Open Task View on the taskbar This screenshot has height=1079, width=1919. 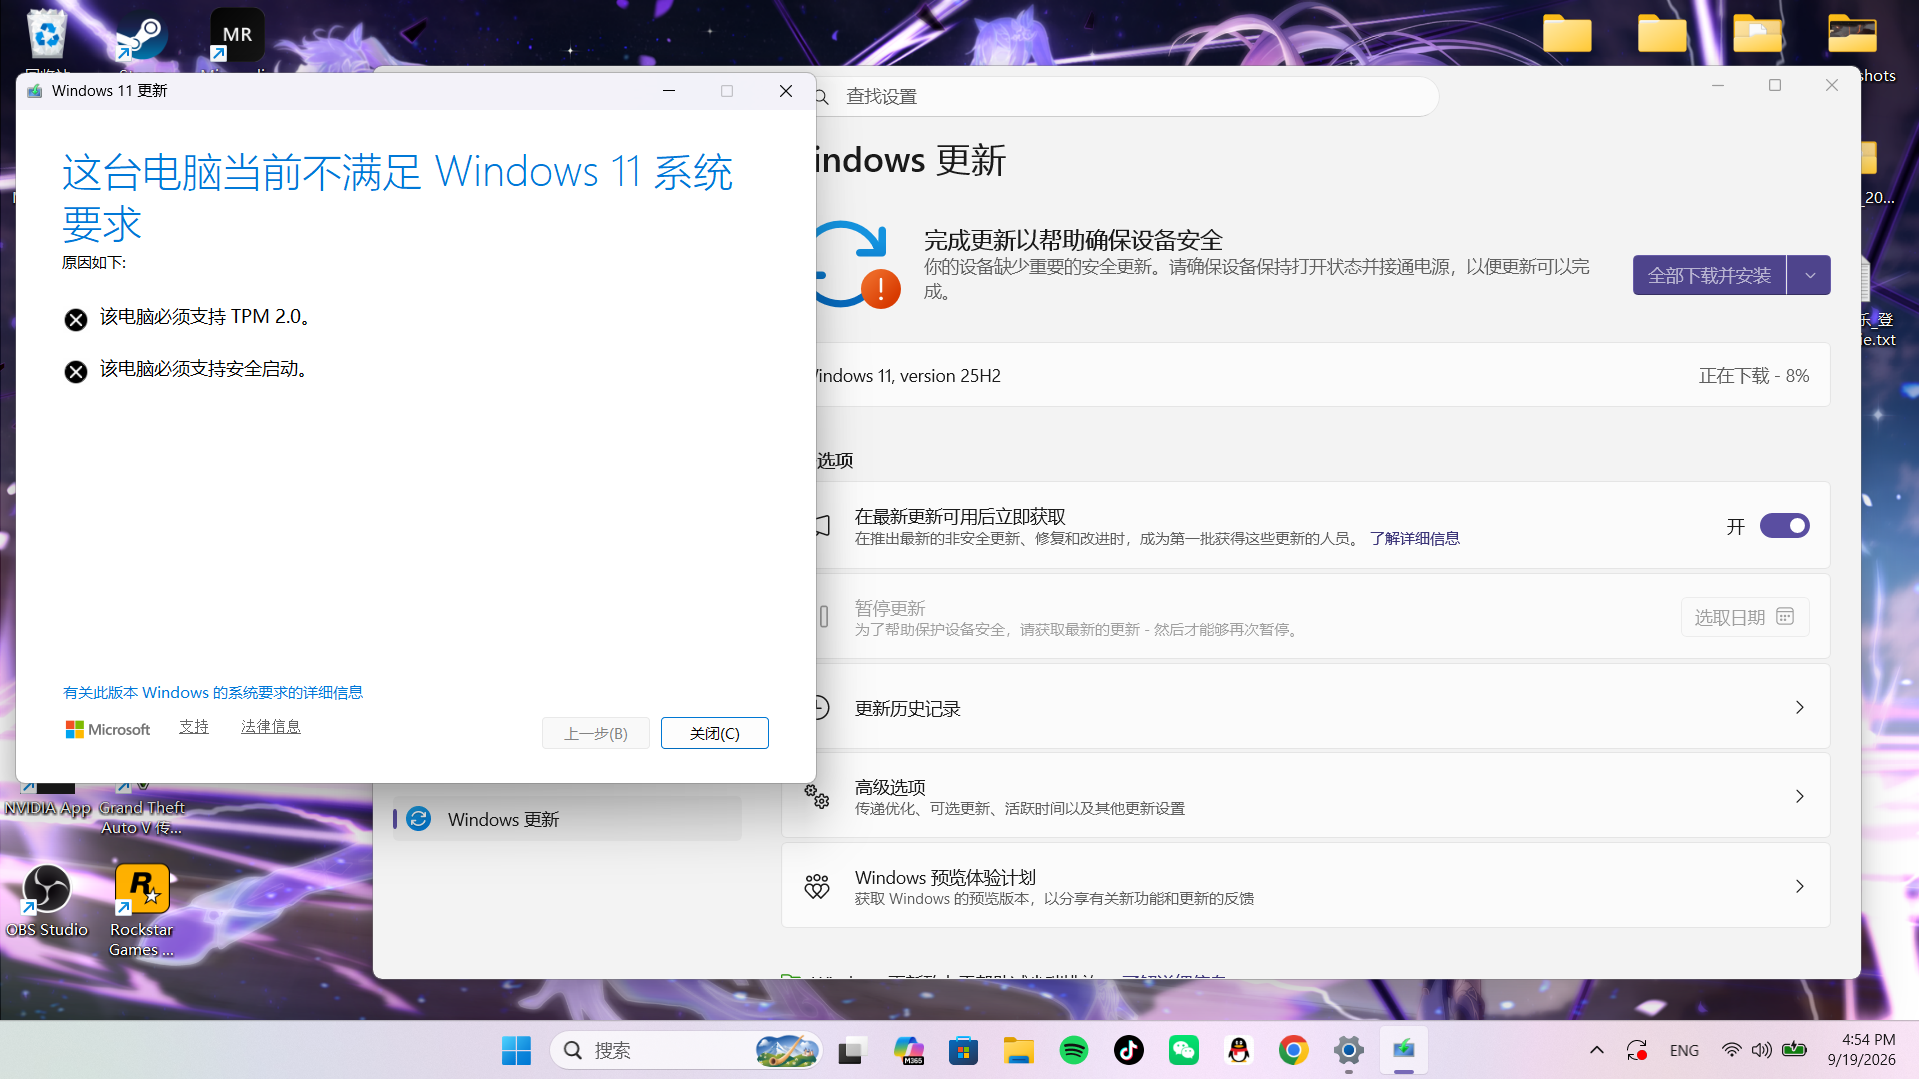(x=850, y=1050)
